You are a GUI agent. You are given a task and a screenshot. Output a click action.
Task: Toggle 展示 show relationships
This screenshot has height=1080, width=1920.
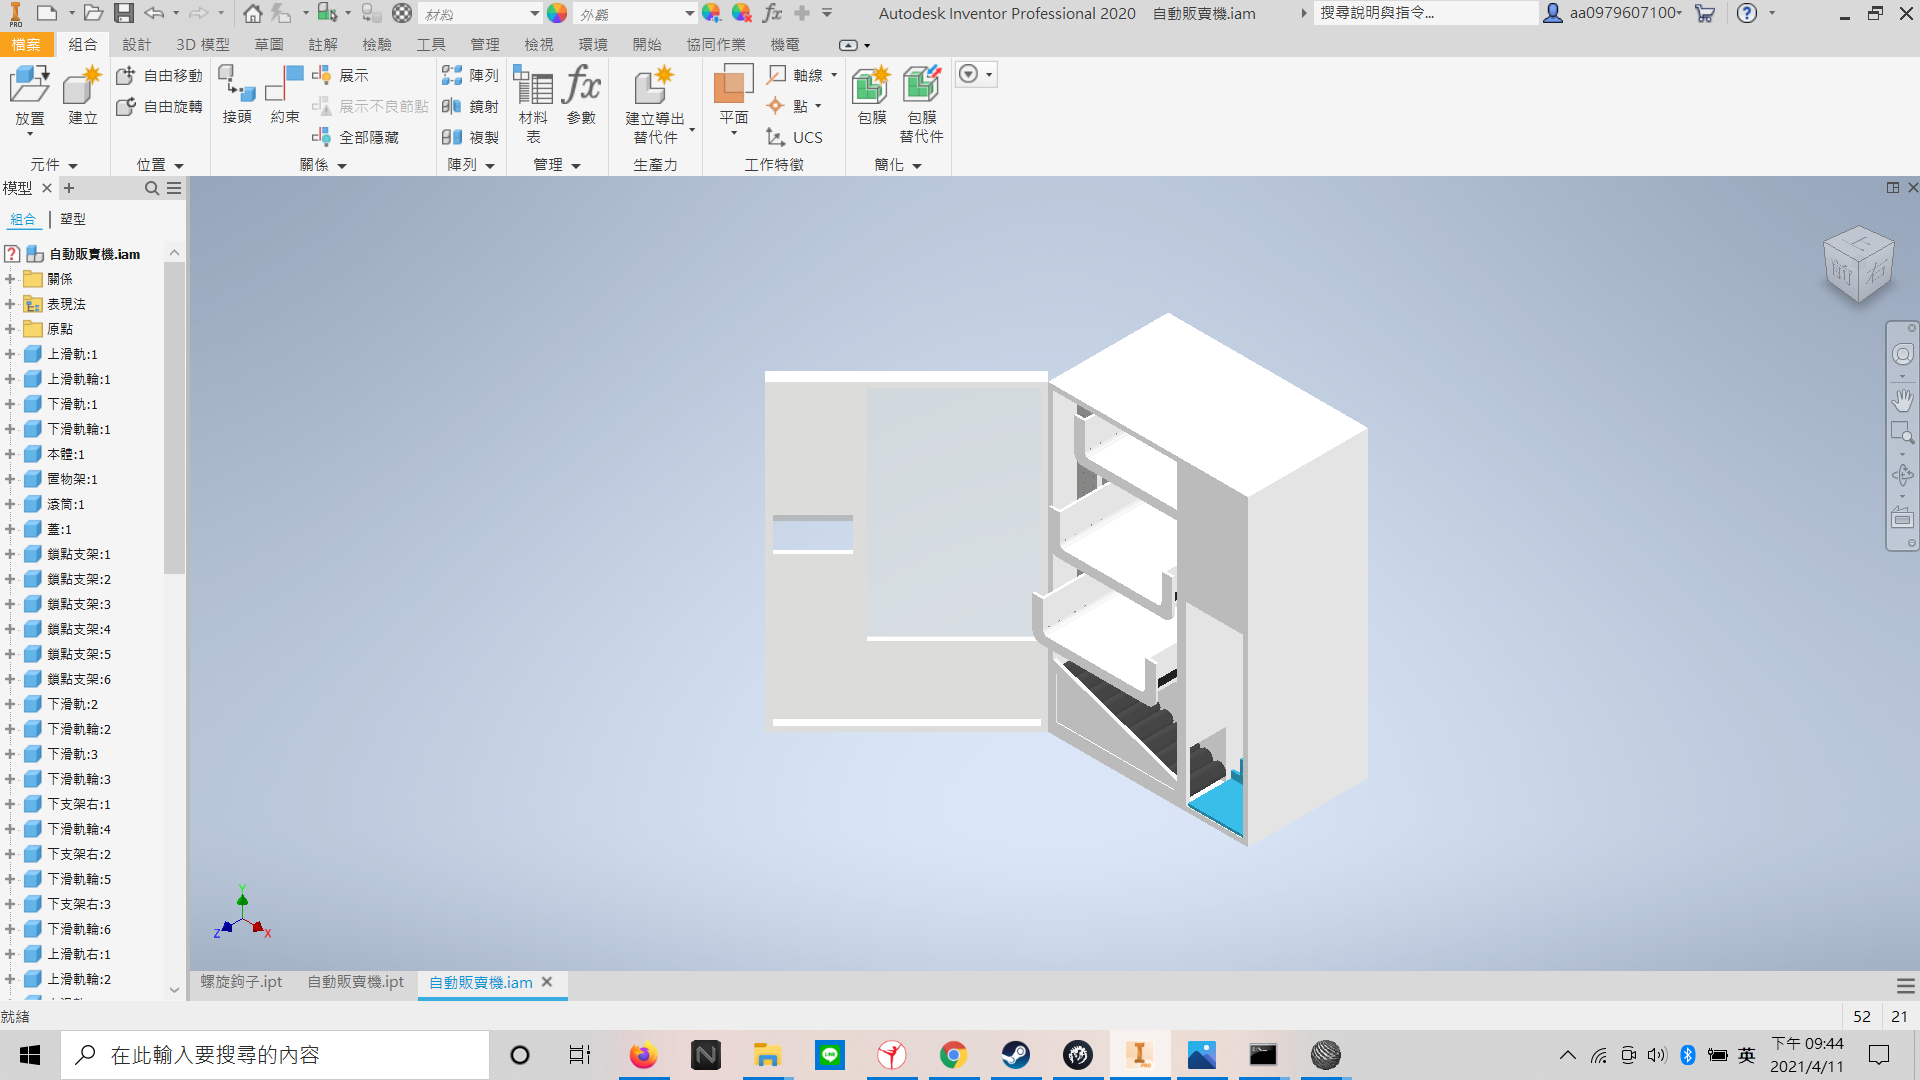click(341, 75)
